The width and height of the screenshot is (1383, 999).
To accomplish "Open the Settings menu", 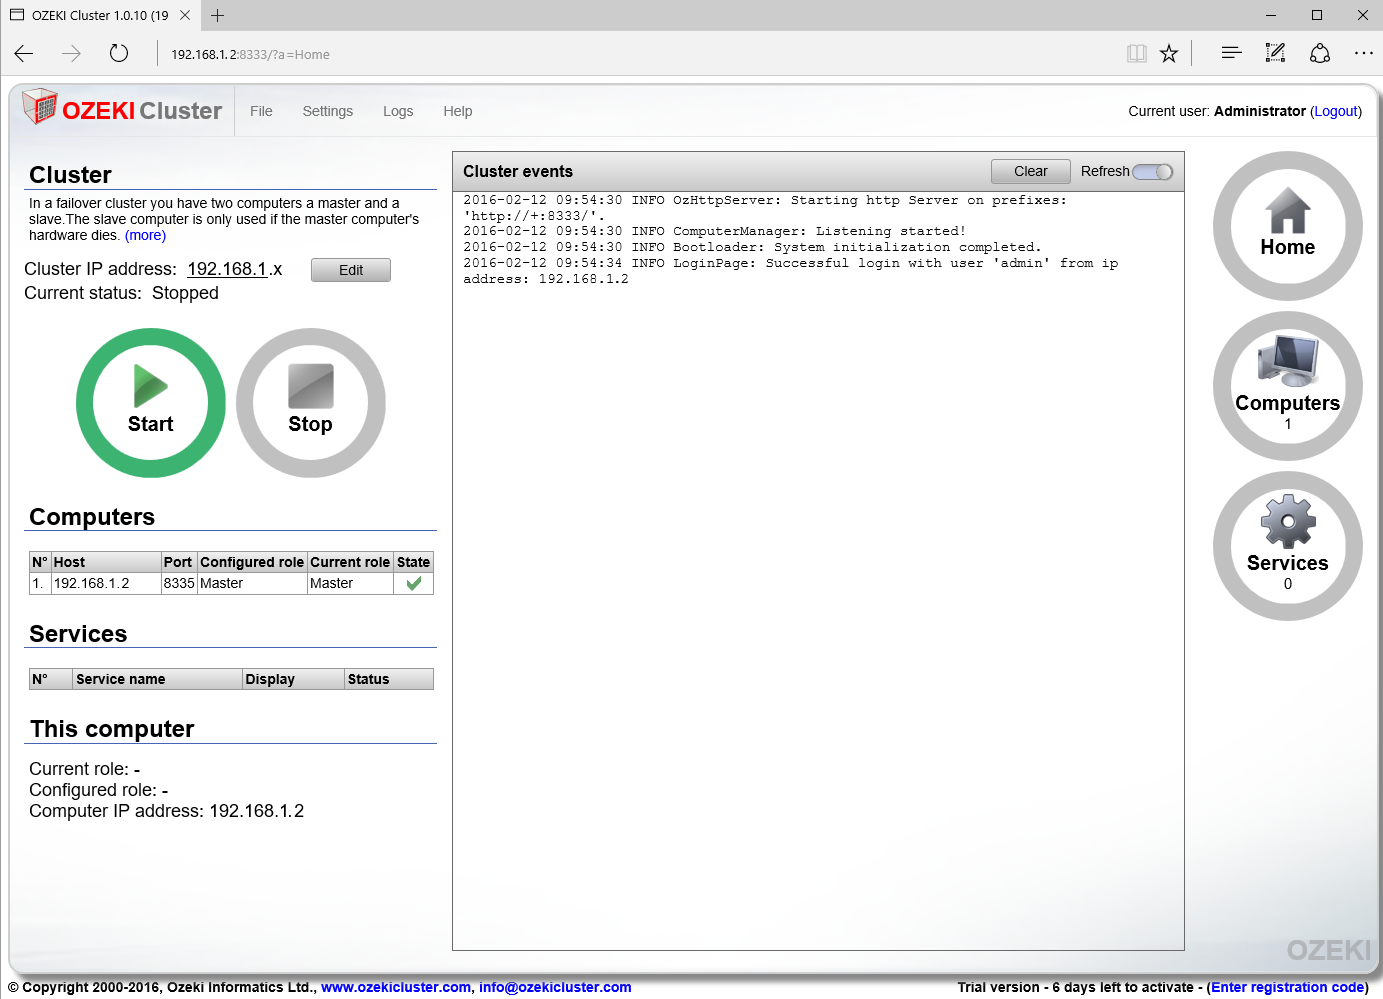I will pyautogui.click(x=328, y=111).
